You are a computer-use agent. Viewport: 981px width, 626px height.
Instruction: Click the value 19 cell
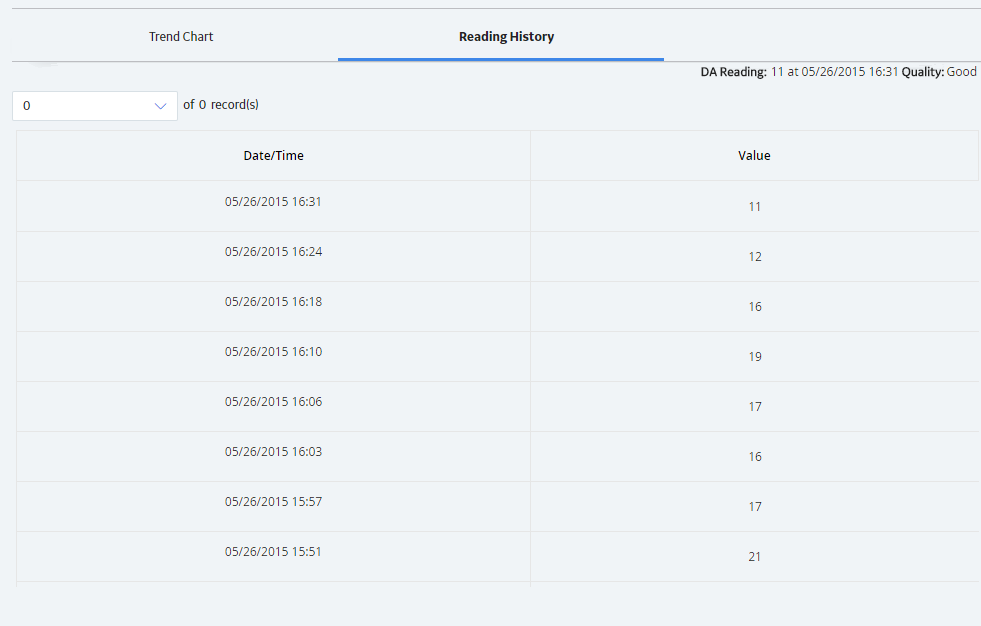(x=755, y=356)
